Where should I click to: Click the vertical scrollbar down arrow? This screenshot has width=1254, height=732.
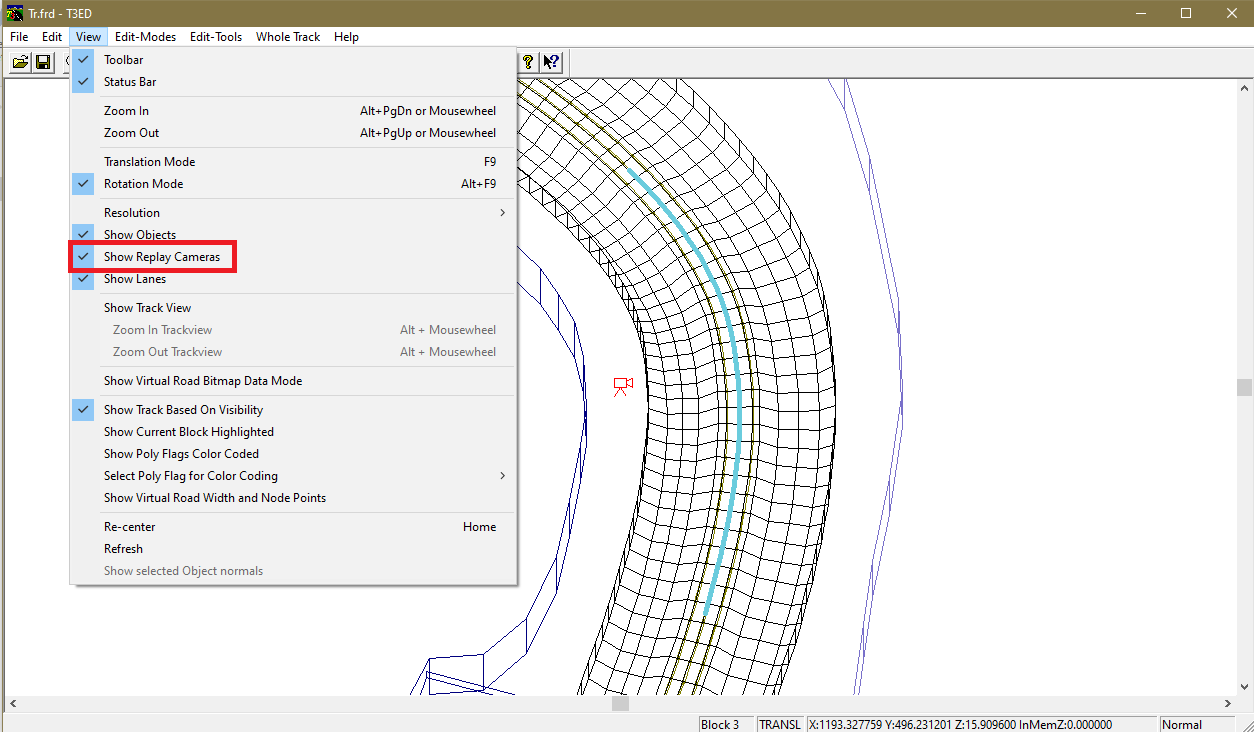(1244, 687)
